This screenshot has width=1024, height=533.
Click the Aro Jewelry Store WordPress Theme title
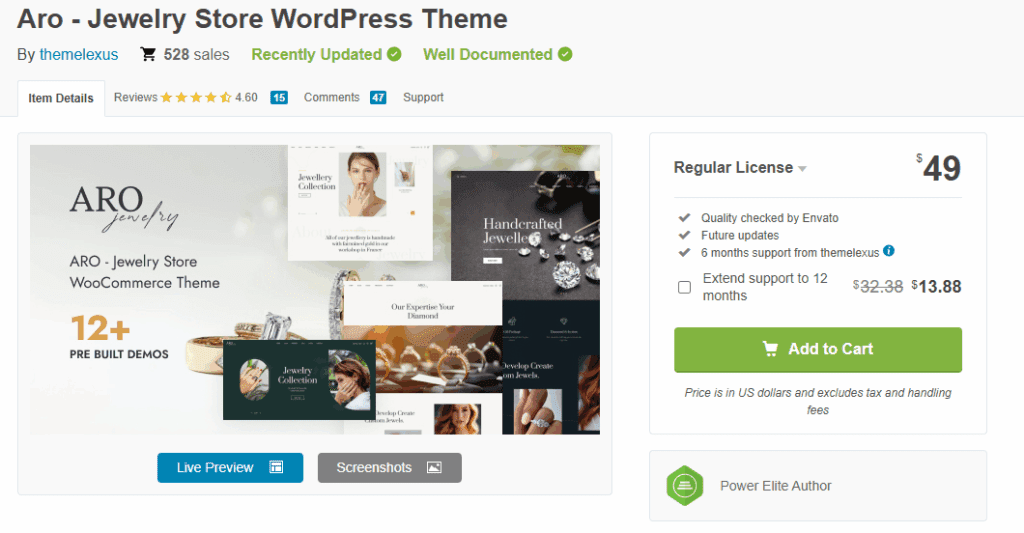[x=262, y=18]
